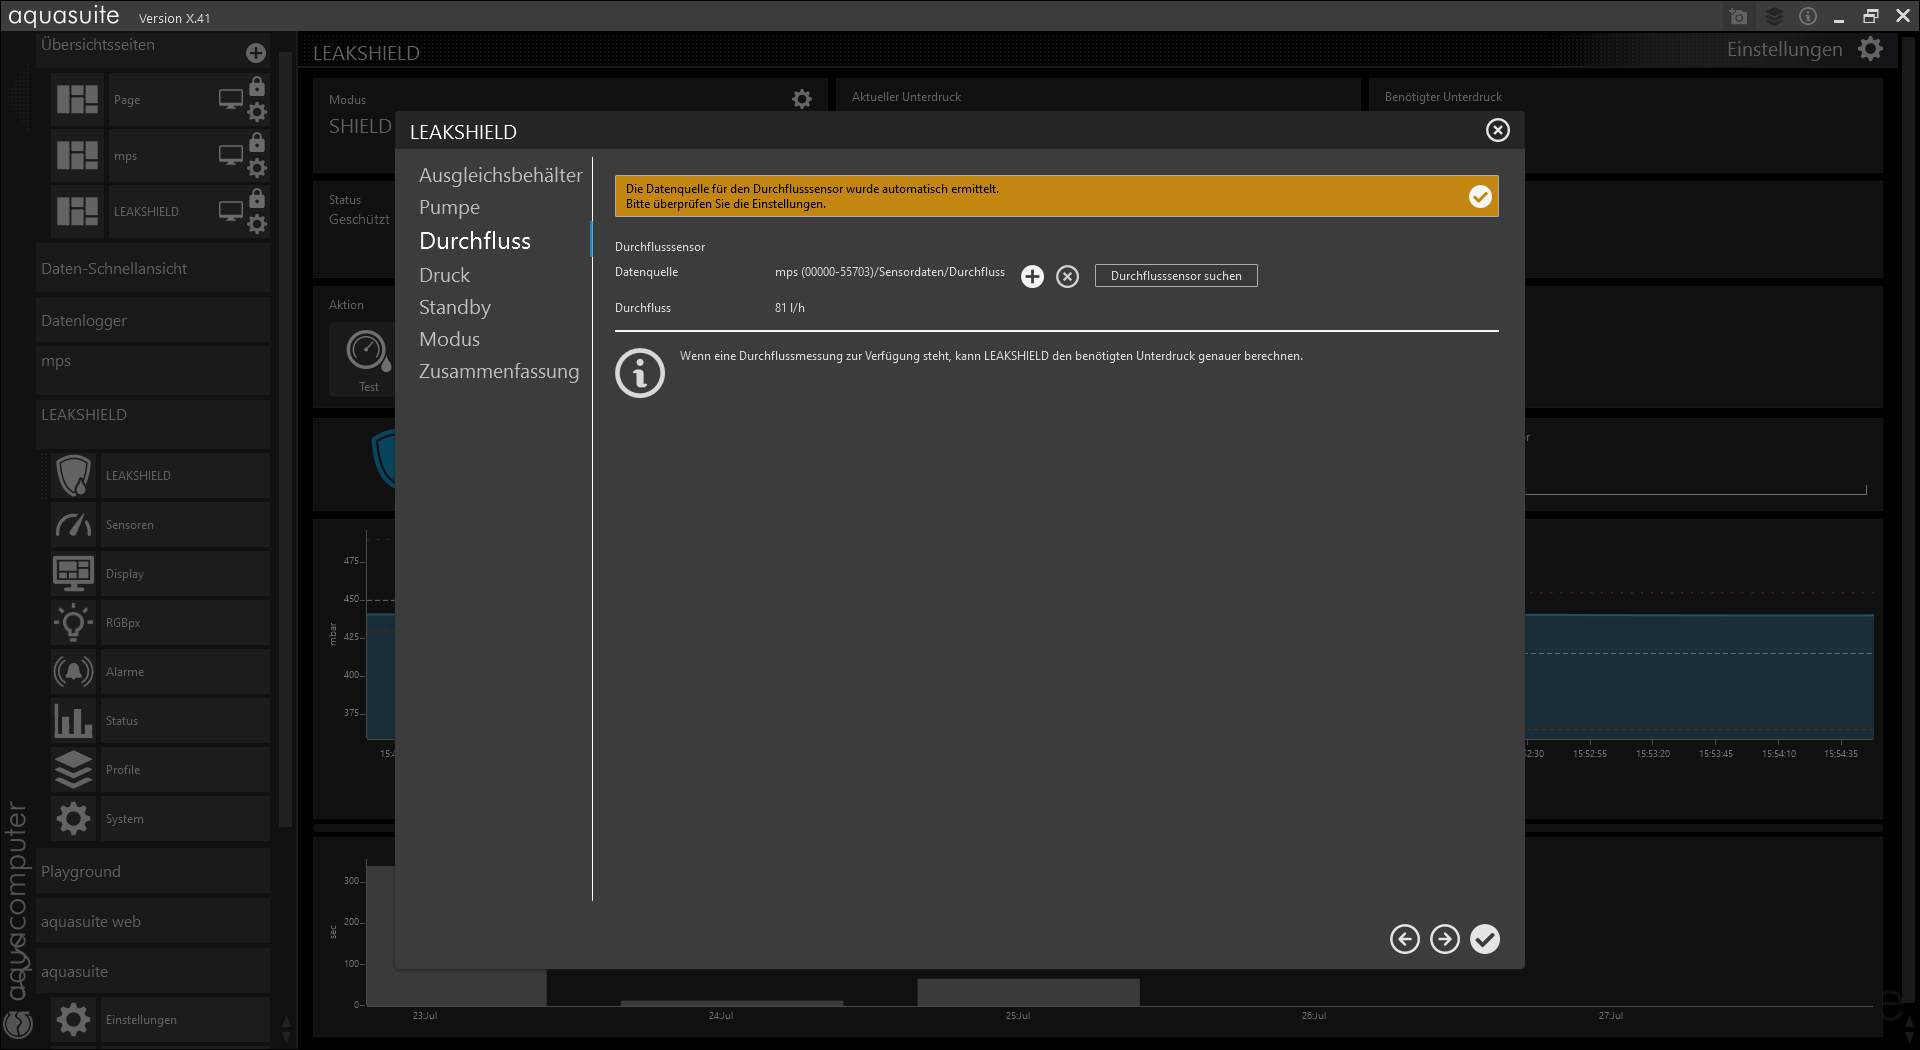
Task: Remove the flow sensor data source
Action: coord(1067,277)
